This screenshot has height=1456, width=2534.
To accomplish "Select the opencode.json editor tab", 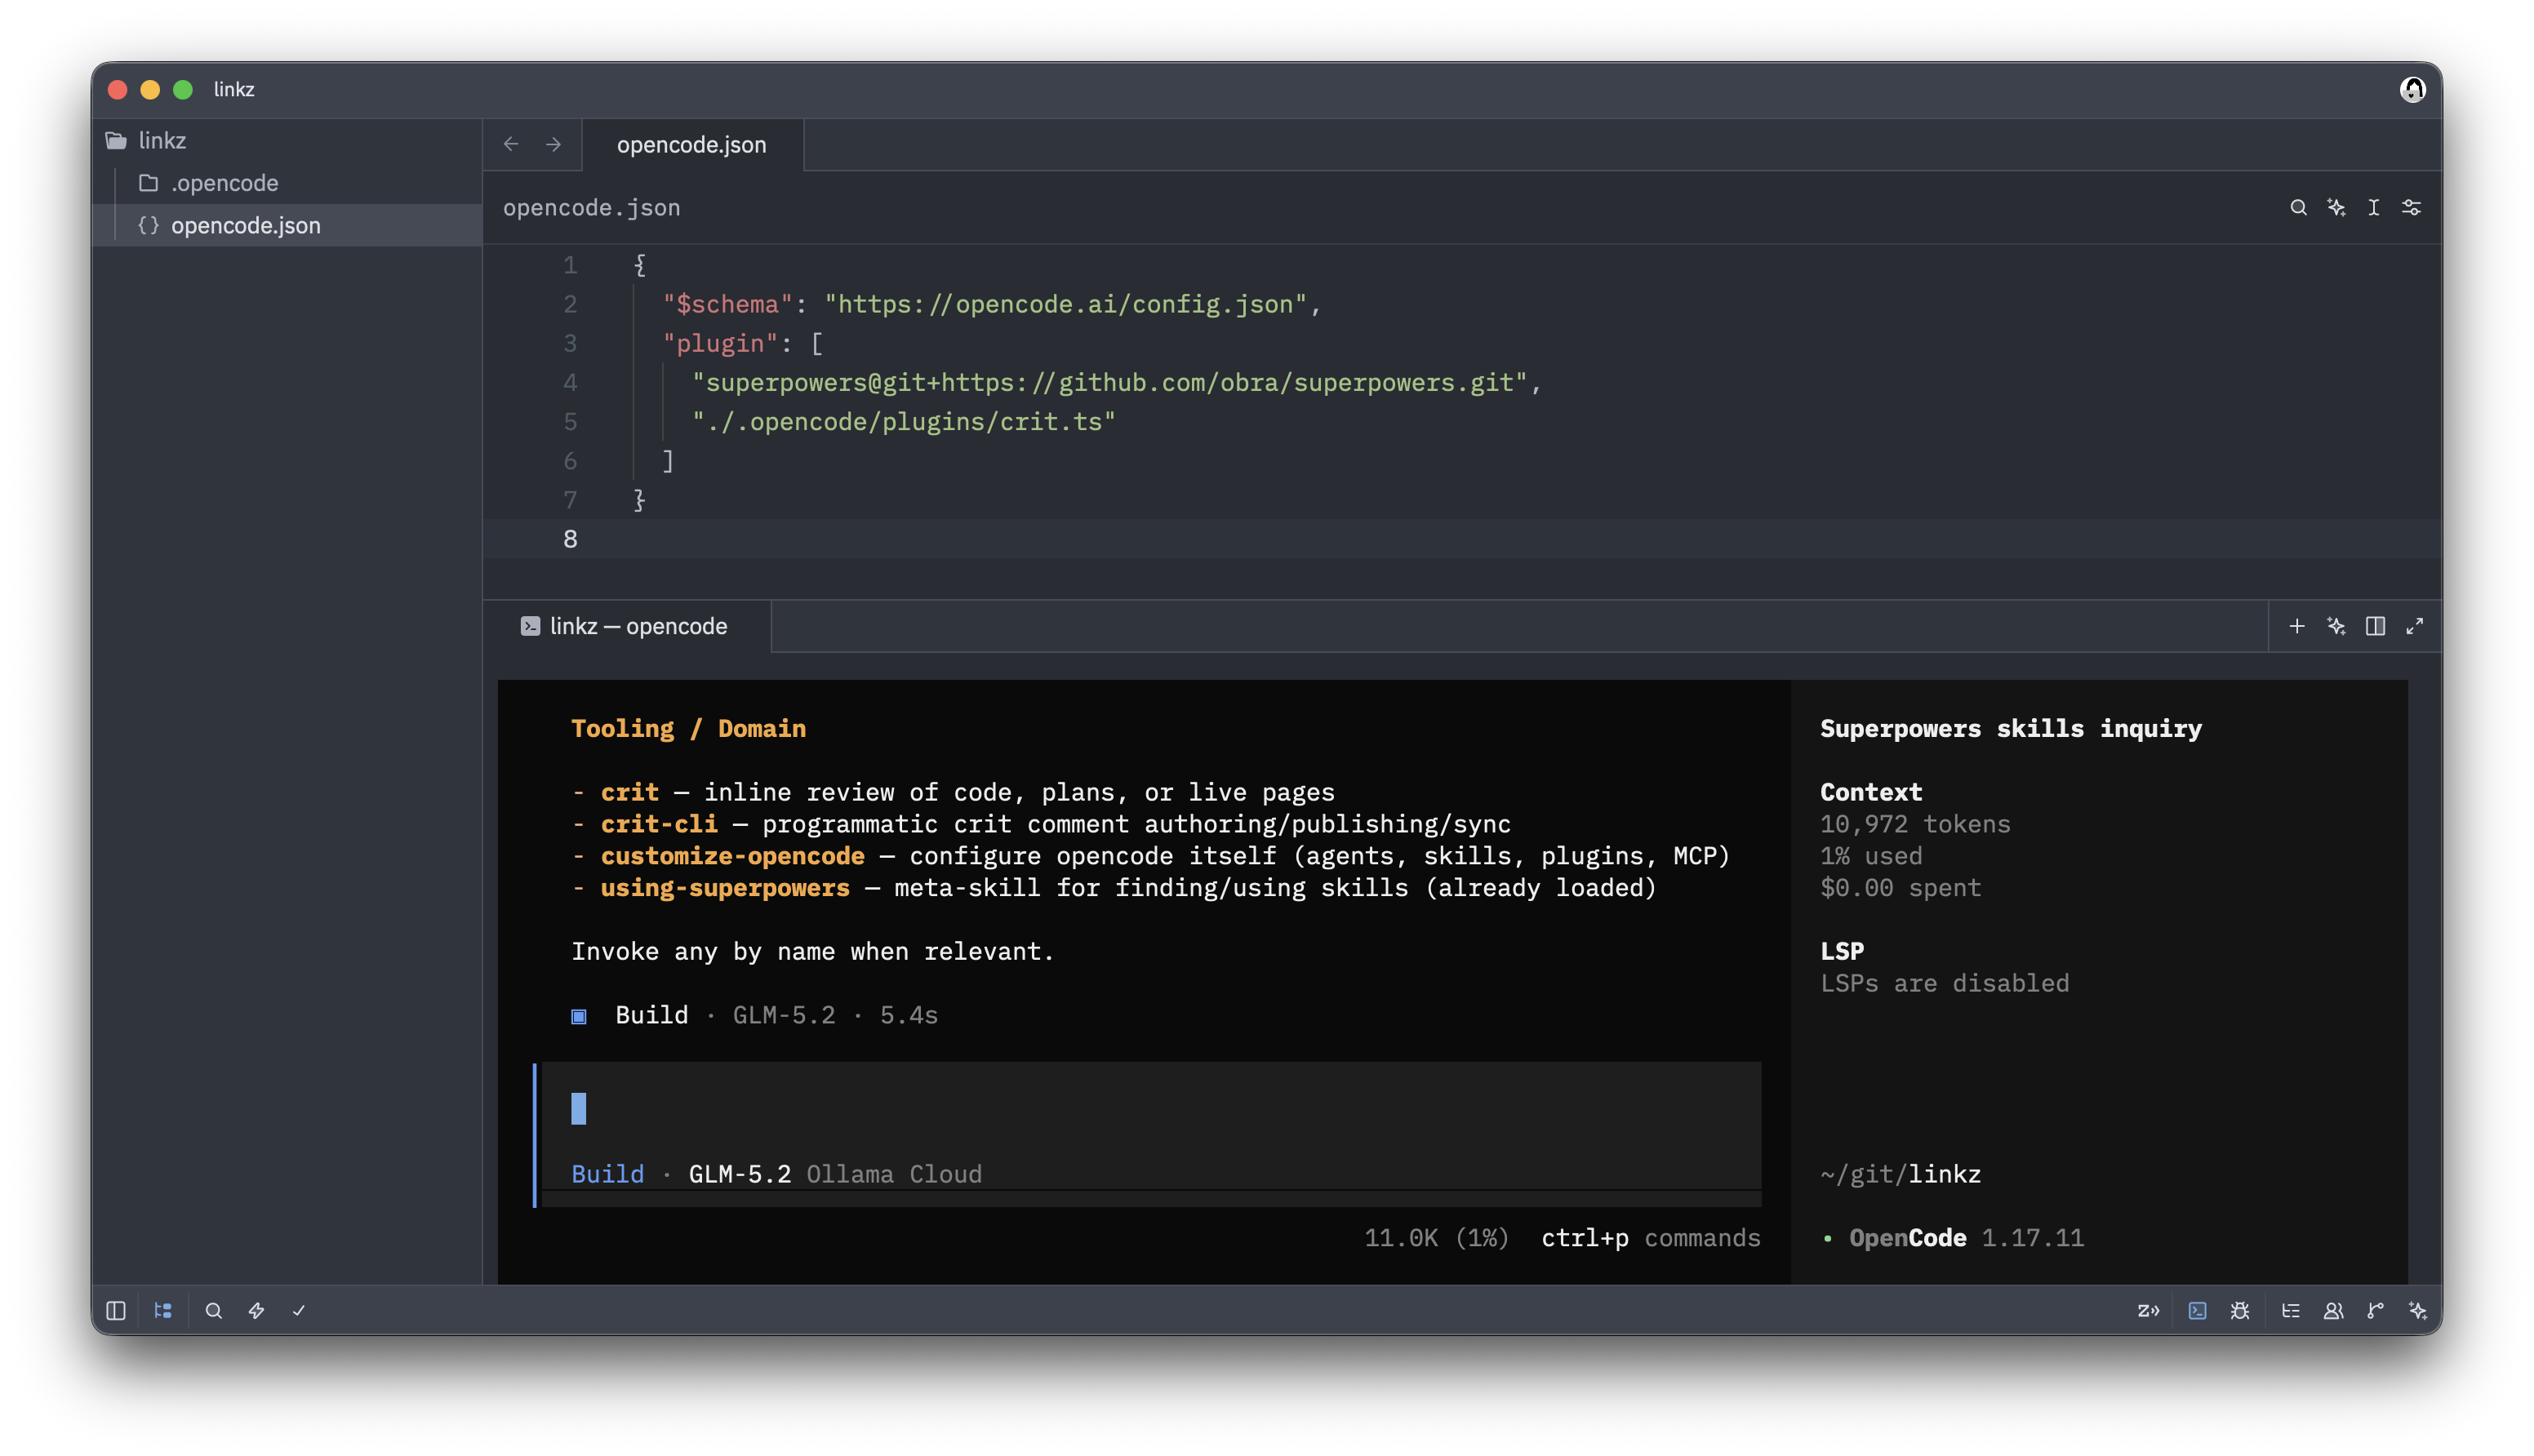I will (692, 144).
